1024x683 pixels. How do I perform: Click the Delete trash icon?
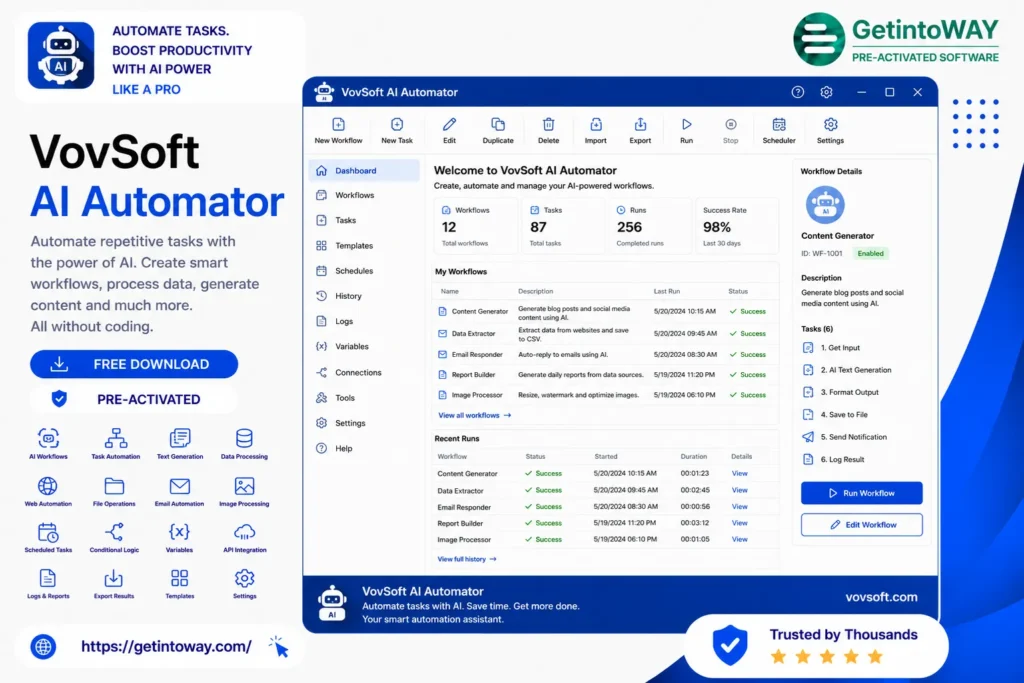click(549, 125)
